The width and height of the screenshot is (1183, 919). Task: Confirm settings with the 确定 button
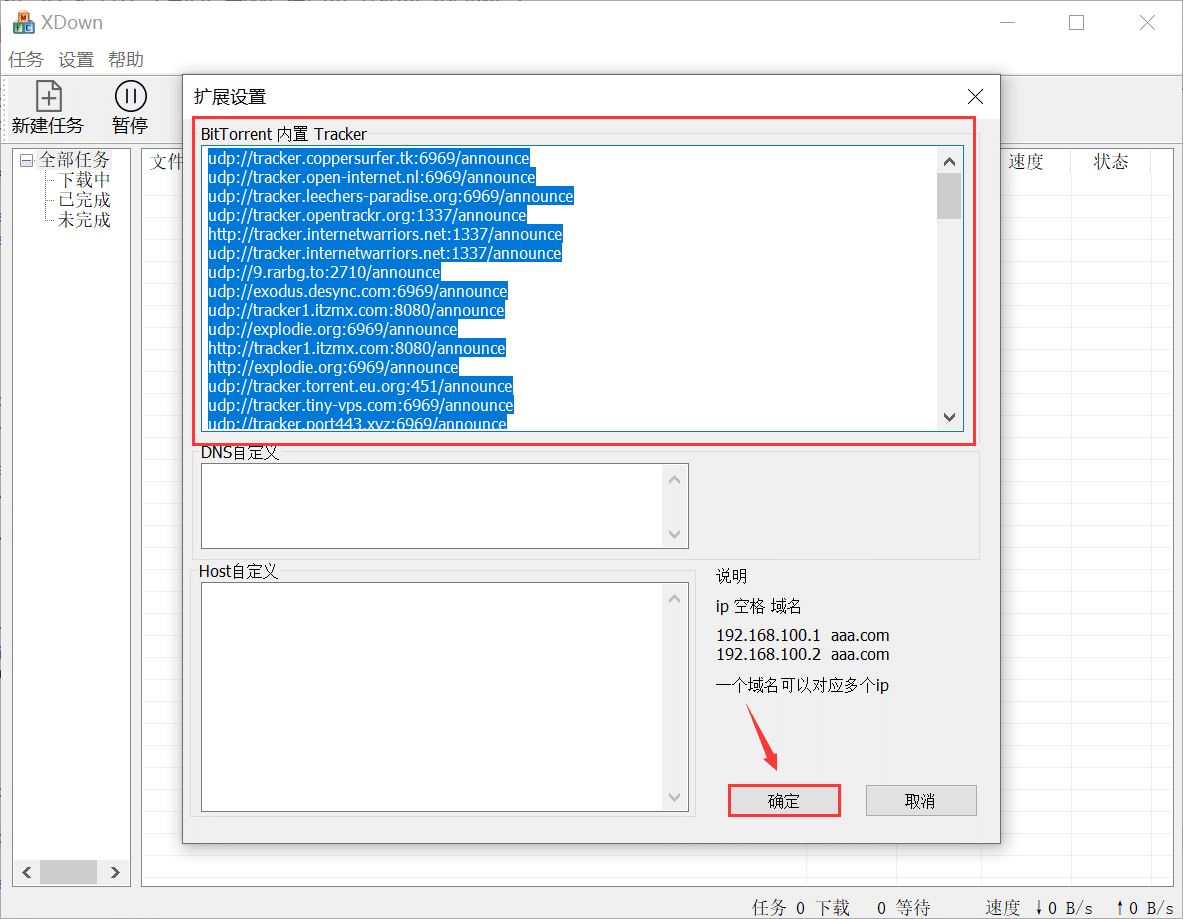coord(784,800)
